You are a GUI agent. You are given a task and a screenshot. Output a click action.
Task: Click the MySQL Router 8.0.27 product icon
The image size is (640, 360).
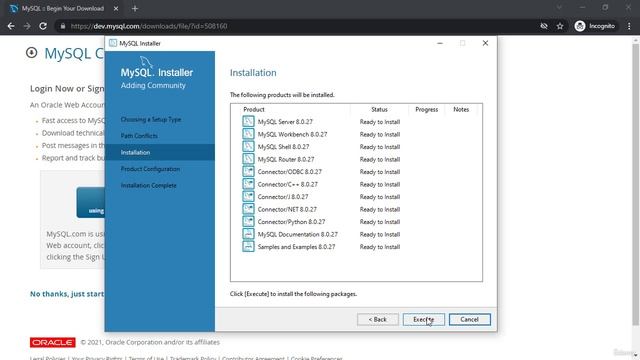[x=248, y=159]
